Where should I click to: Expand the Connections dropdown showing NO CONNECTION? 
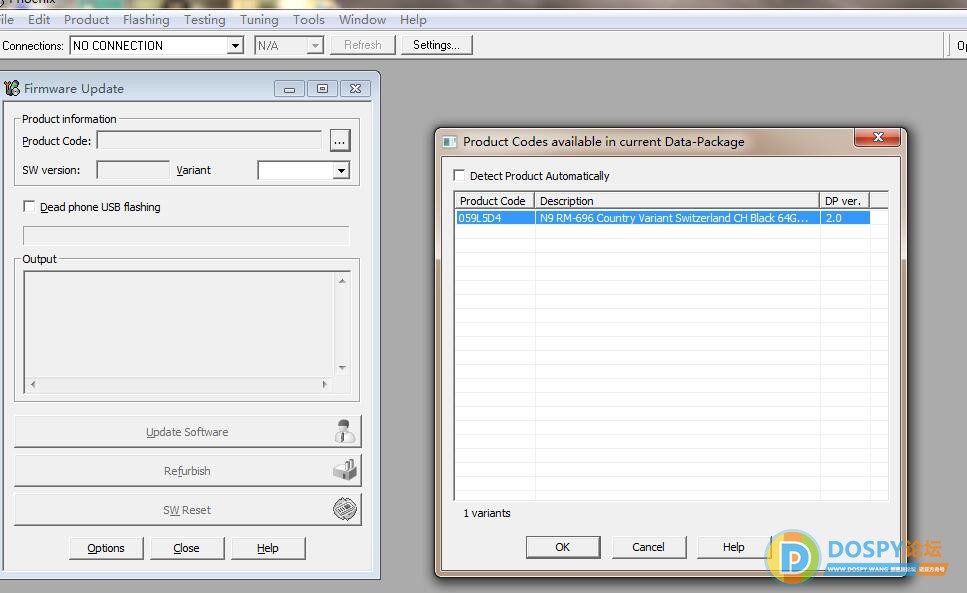coord(234,46)
